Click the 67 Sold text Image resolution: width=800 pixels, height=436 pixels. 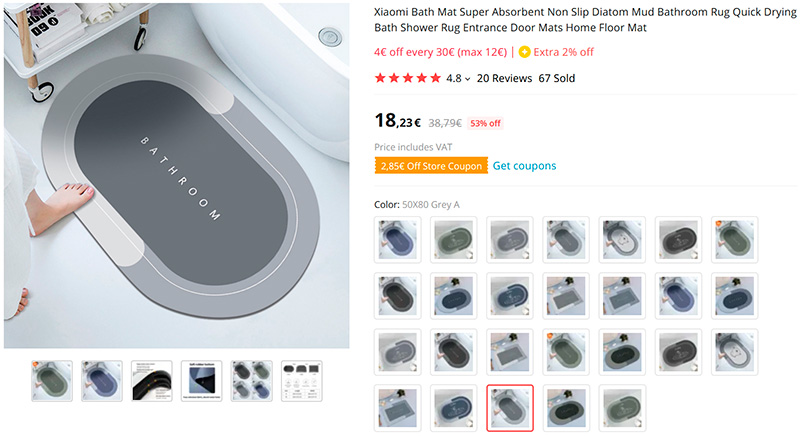557,78
